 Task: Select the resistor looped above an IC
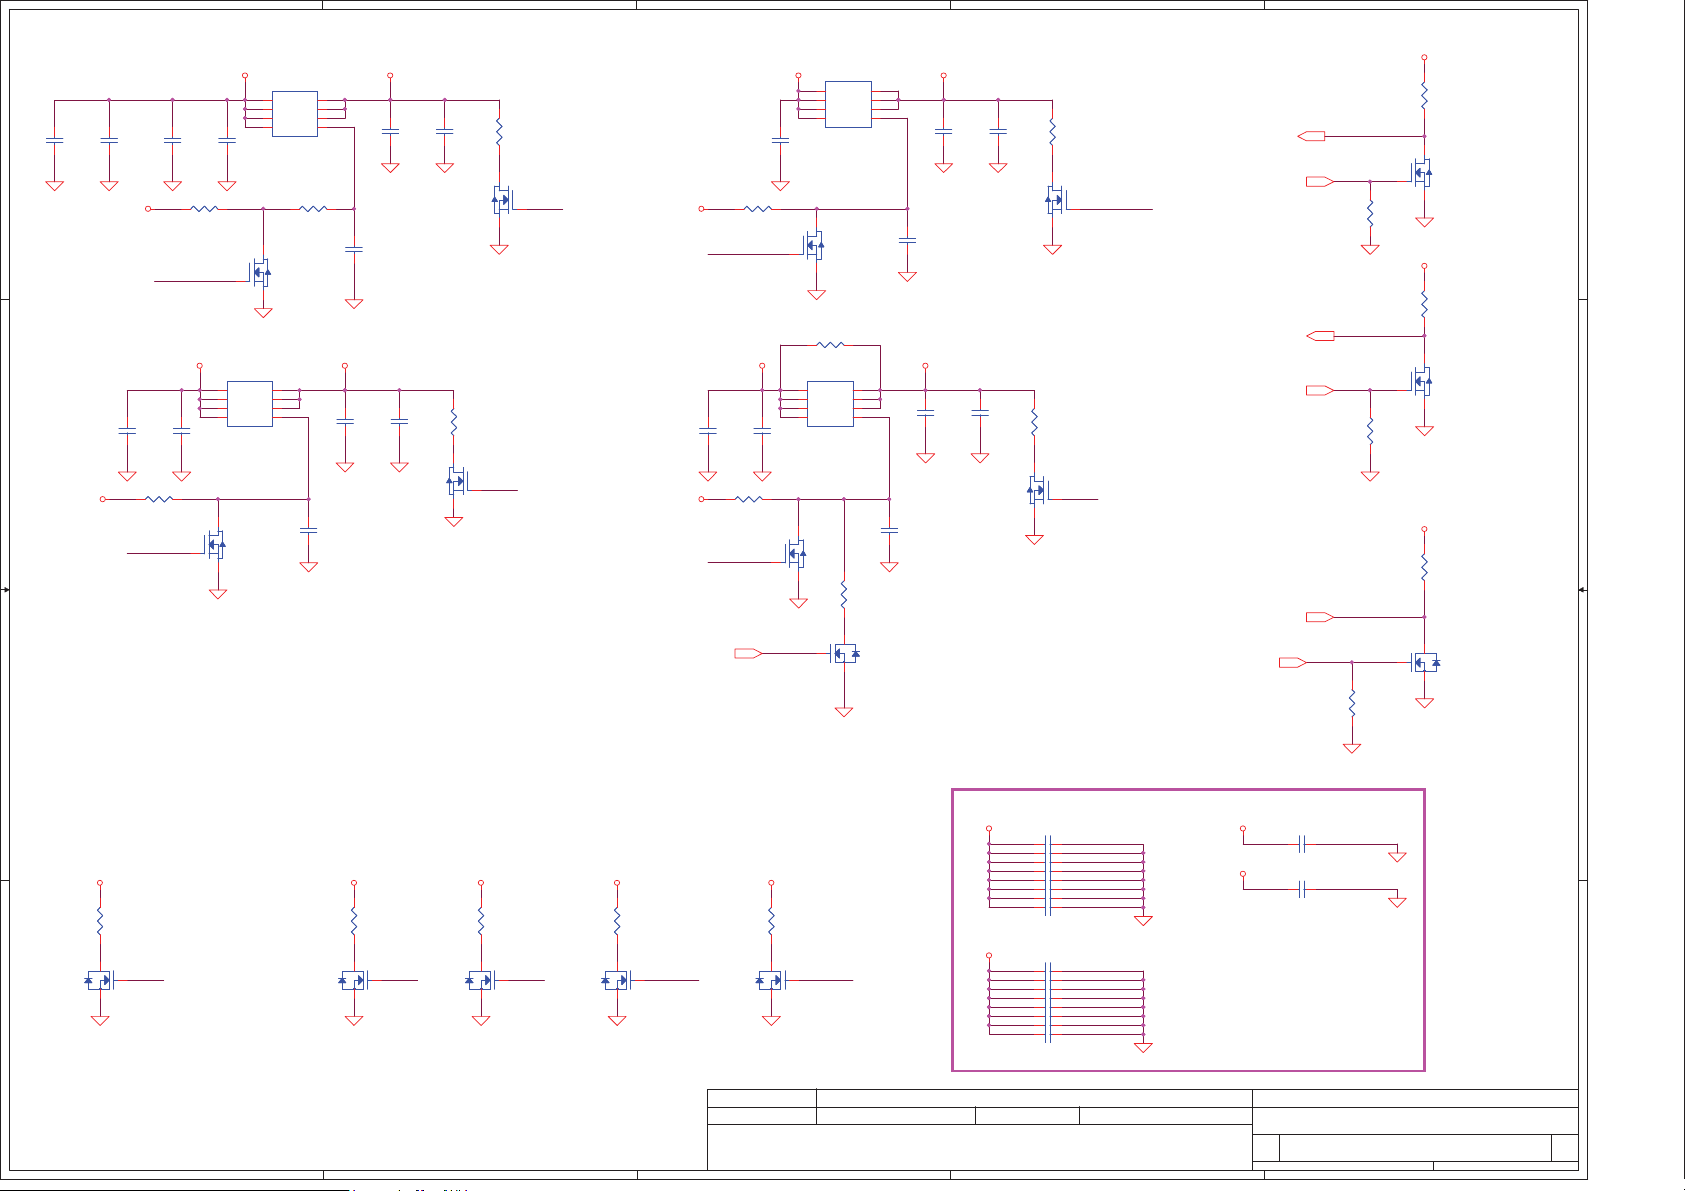830,345
